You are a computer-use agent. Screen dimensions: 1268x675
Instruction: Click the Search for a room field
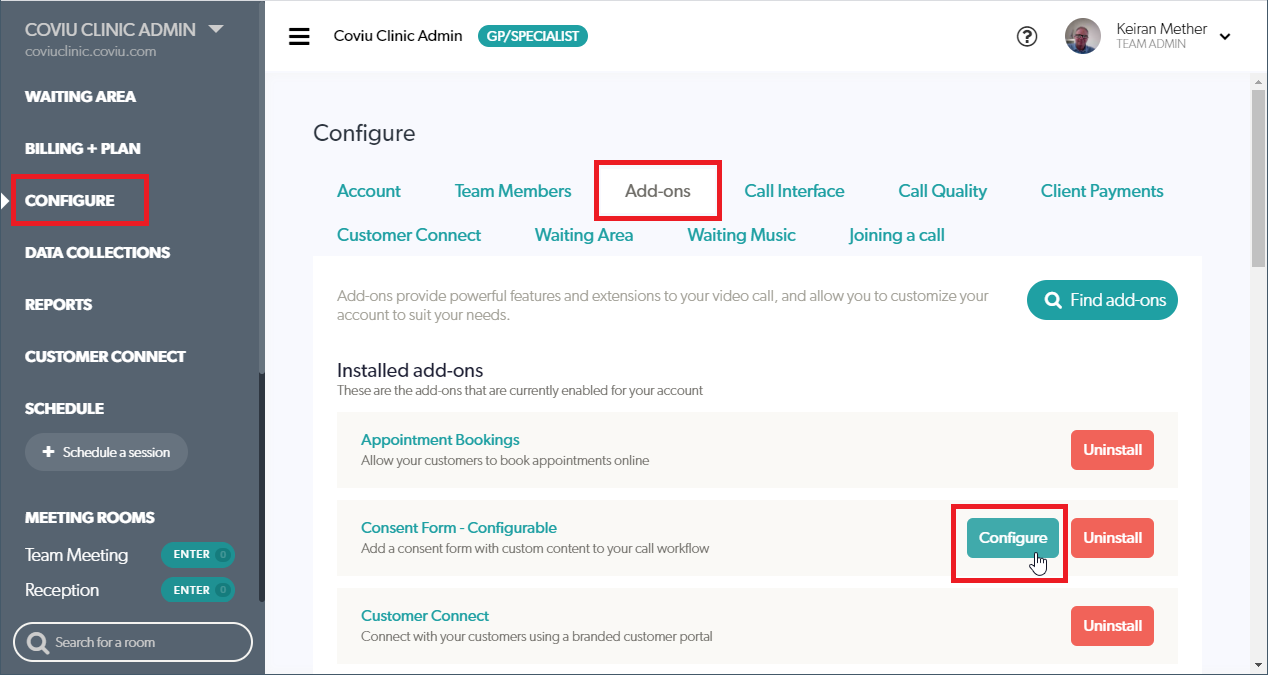(x=133, y=642)
